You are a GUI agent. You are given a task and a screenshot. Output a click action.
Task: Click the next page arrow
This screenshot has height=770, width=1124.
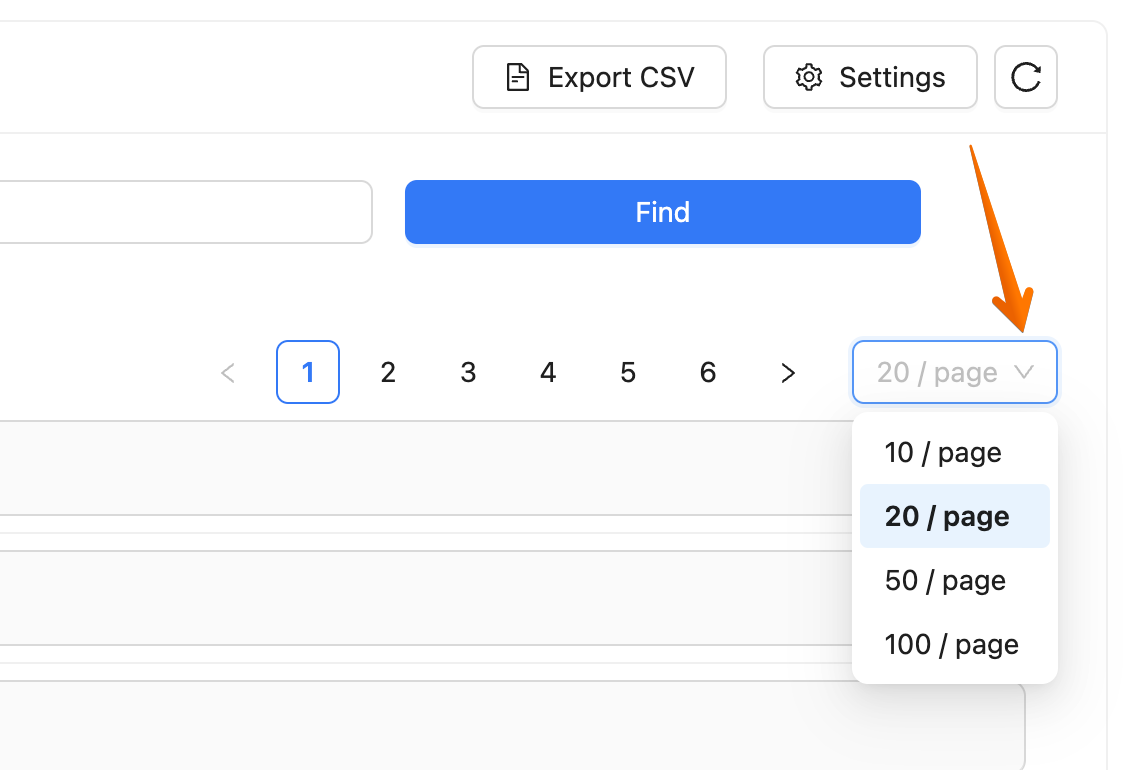click(788, 372)
